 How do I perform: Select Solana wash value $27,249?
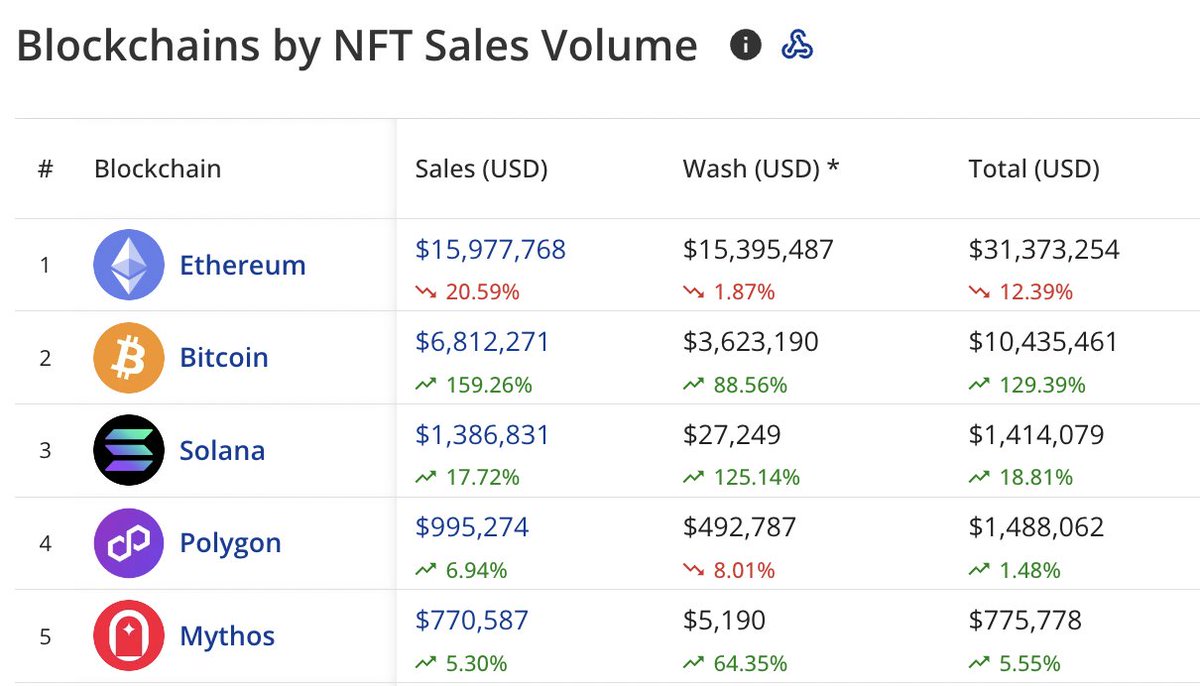tap(732, 434)
